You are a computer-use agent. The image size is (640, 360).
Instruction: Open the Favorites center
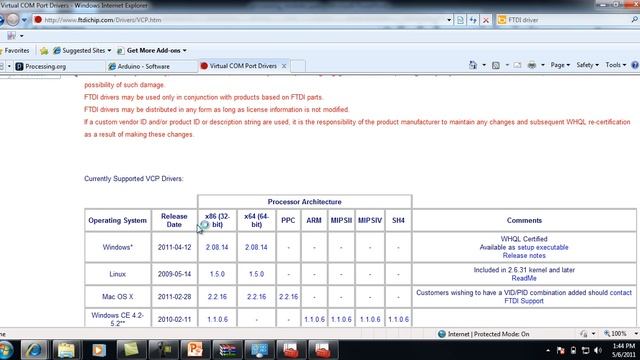pyautogui.click(x=16, y=51)
